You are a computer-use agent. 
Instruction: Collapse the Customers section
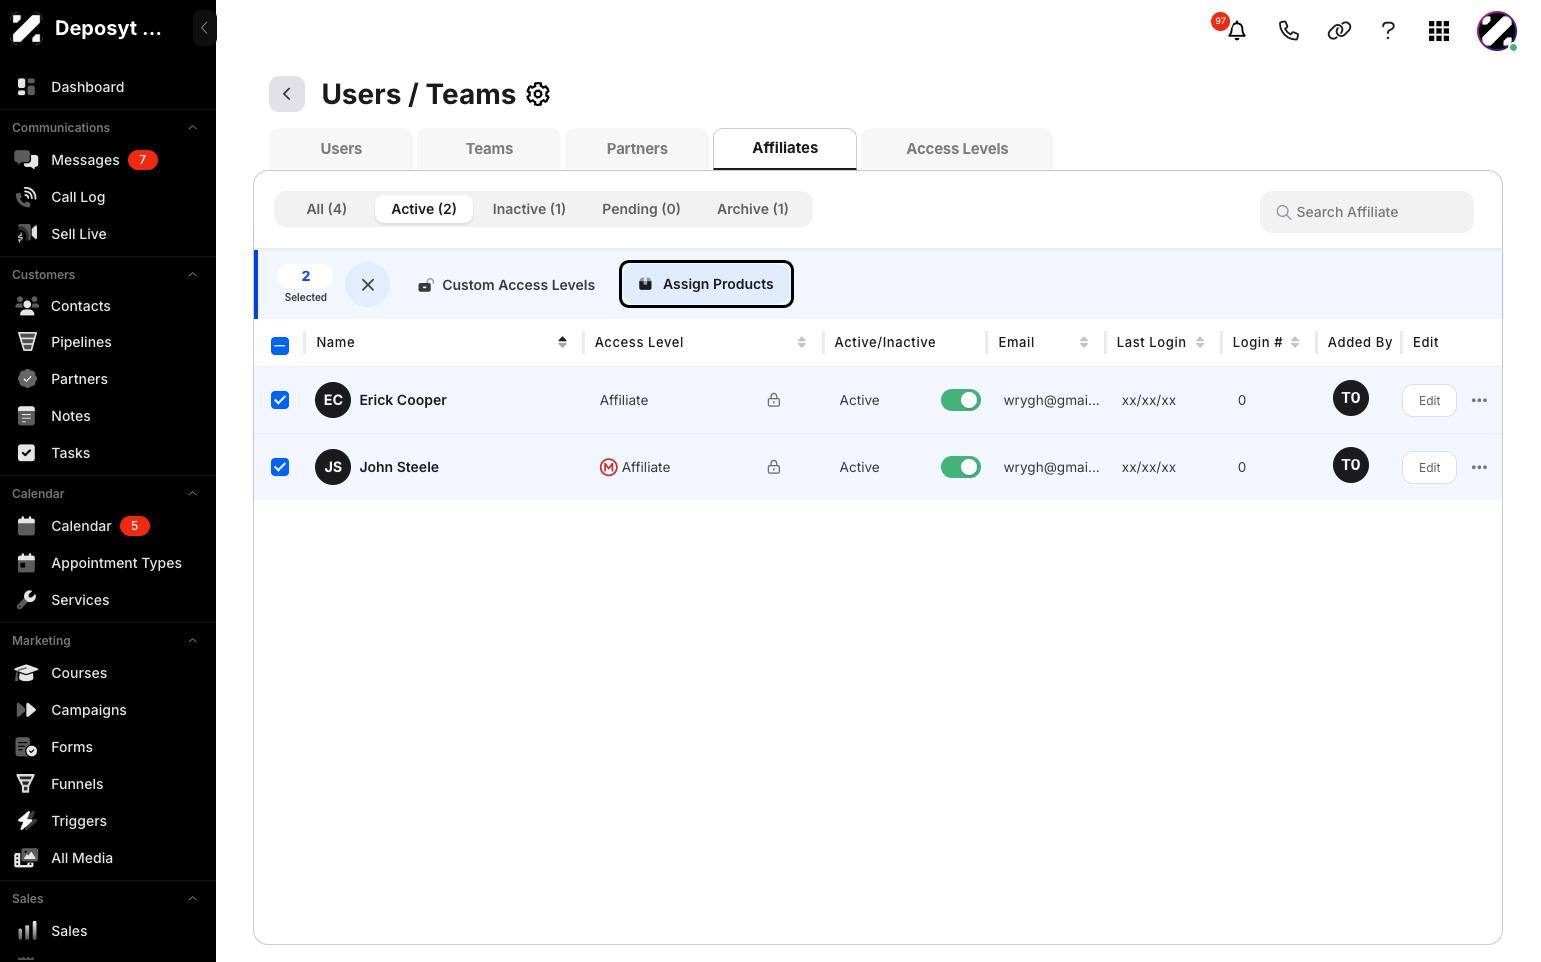tap(193, 275)
